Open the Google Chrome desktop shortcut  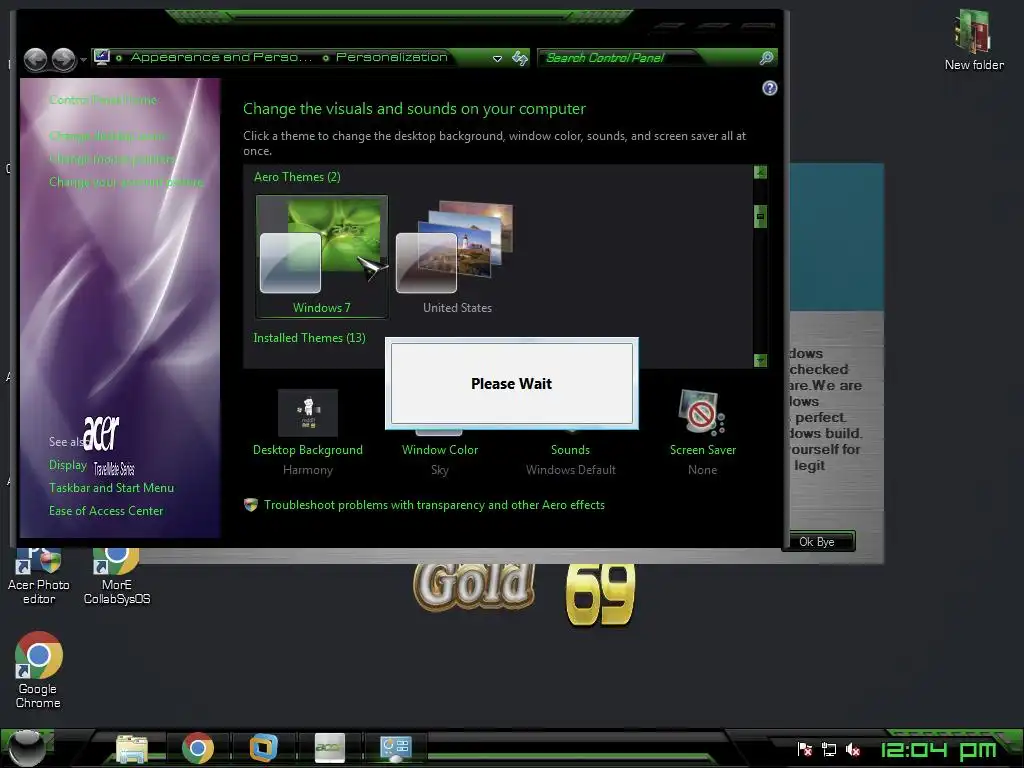coord(38,670)
